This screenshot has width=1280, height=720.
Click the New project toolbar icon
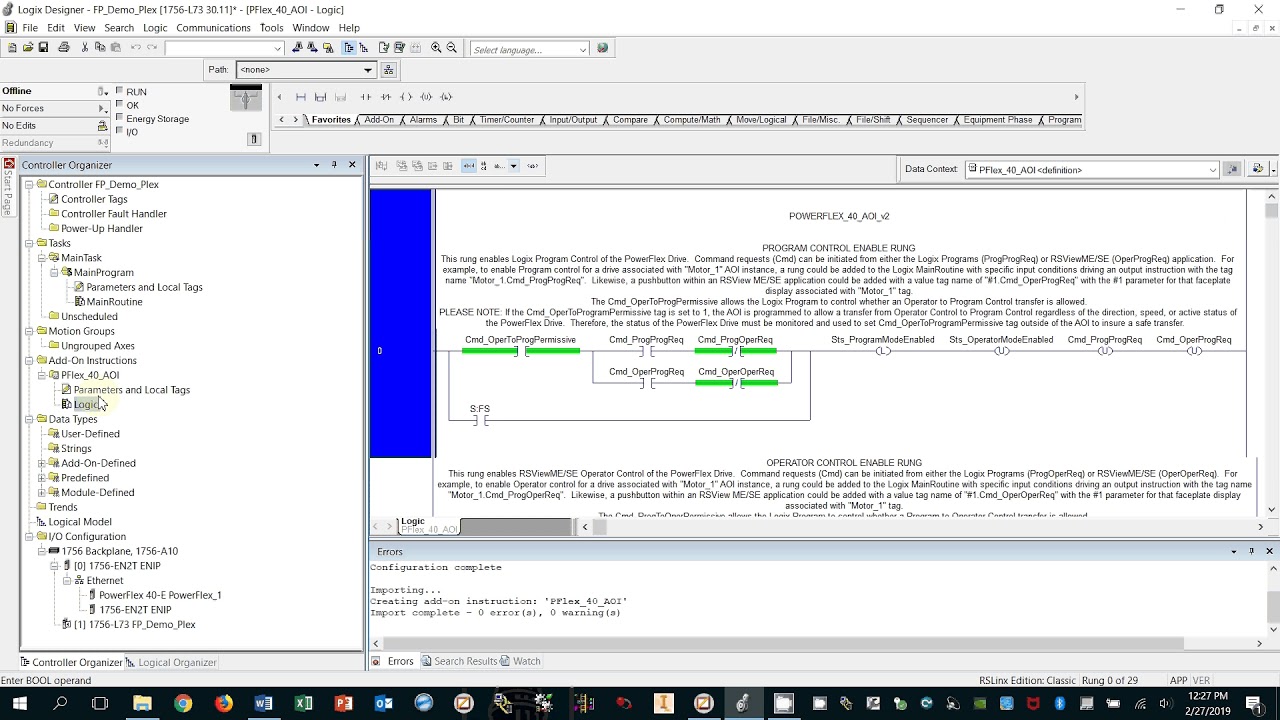pyautogui.click(x=12, y=48)
